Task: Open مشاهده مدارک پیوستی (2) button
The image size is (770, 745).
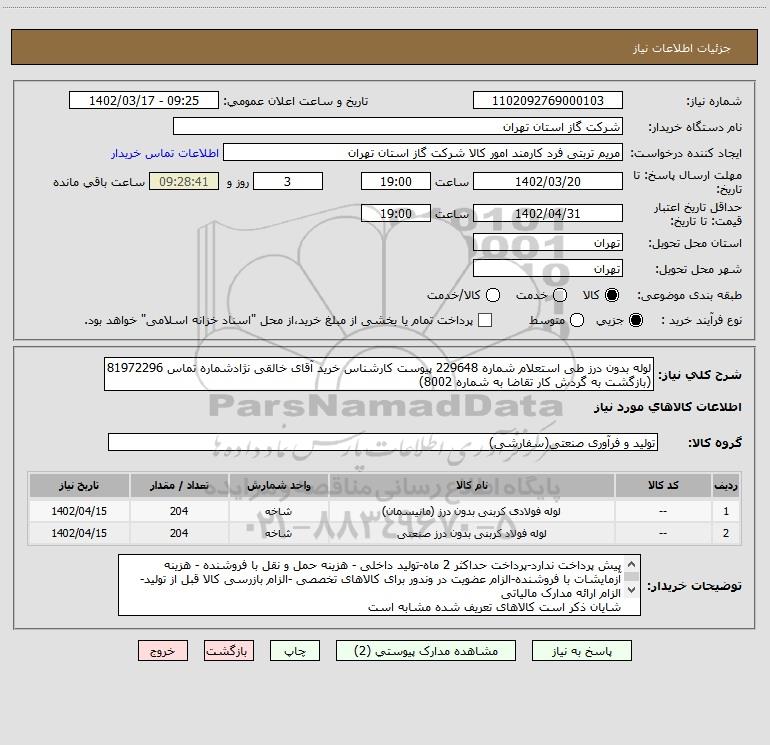Action: 426,651
